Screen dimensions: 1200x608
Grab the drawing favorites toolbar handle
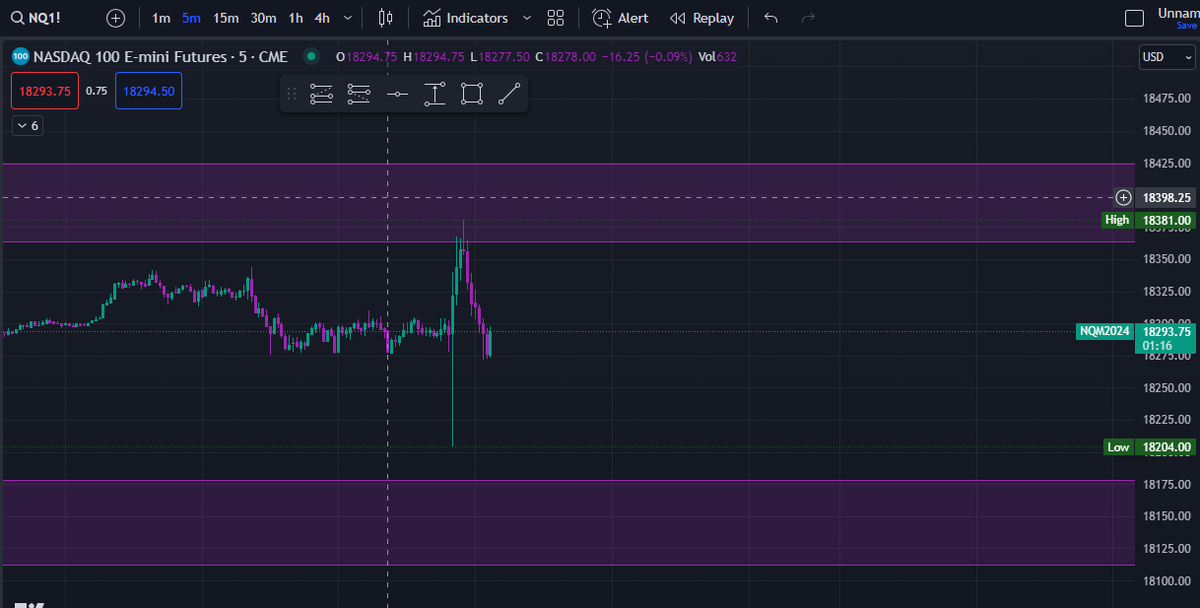[x=292, y=94]
